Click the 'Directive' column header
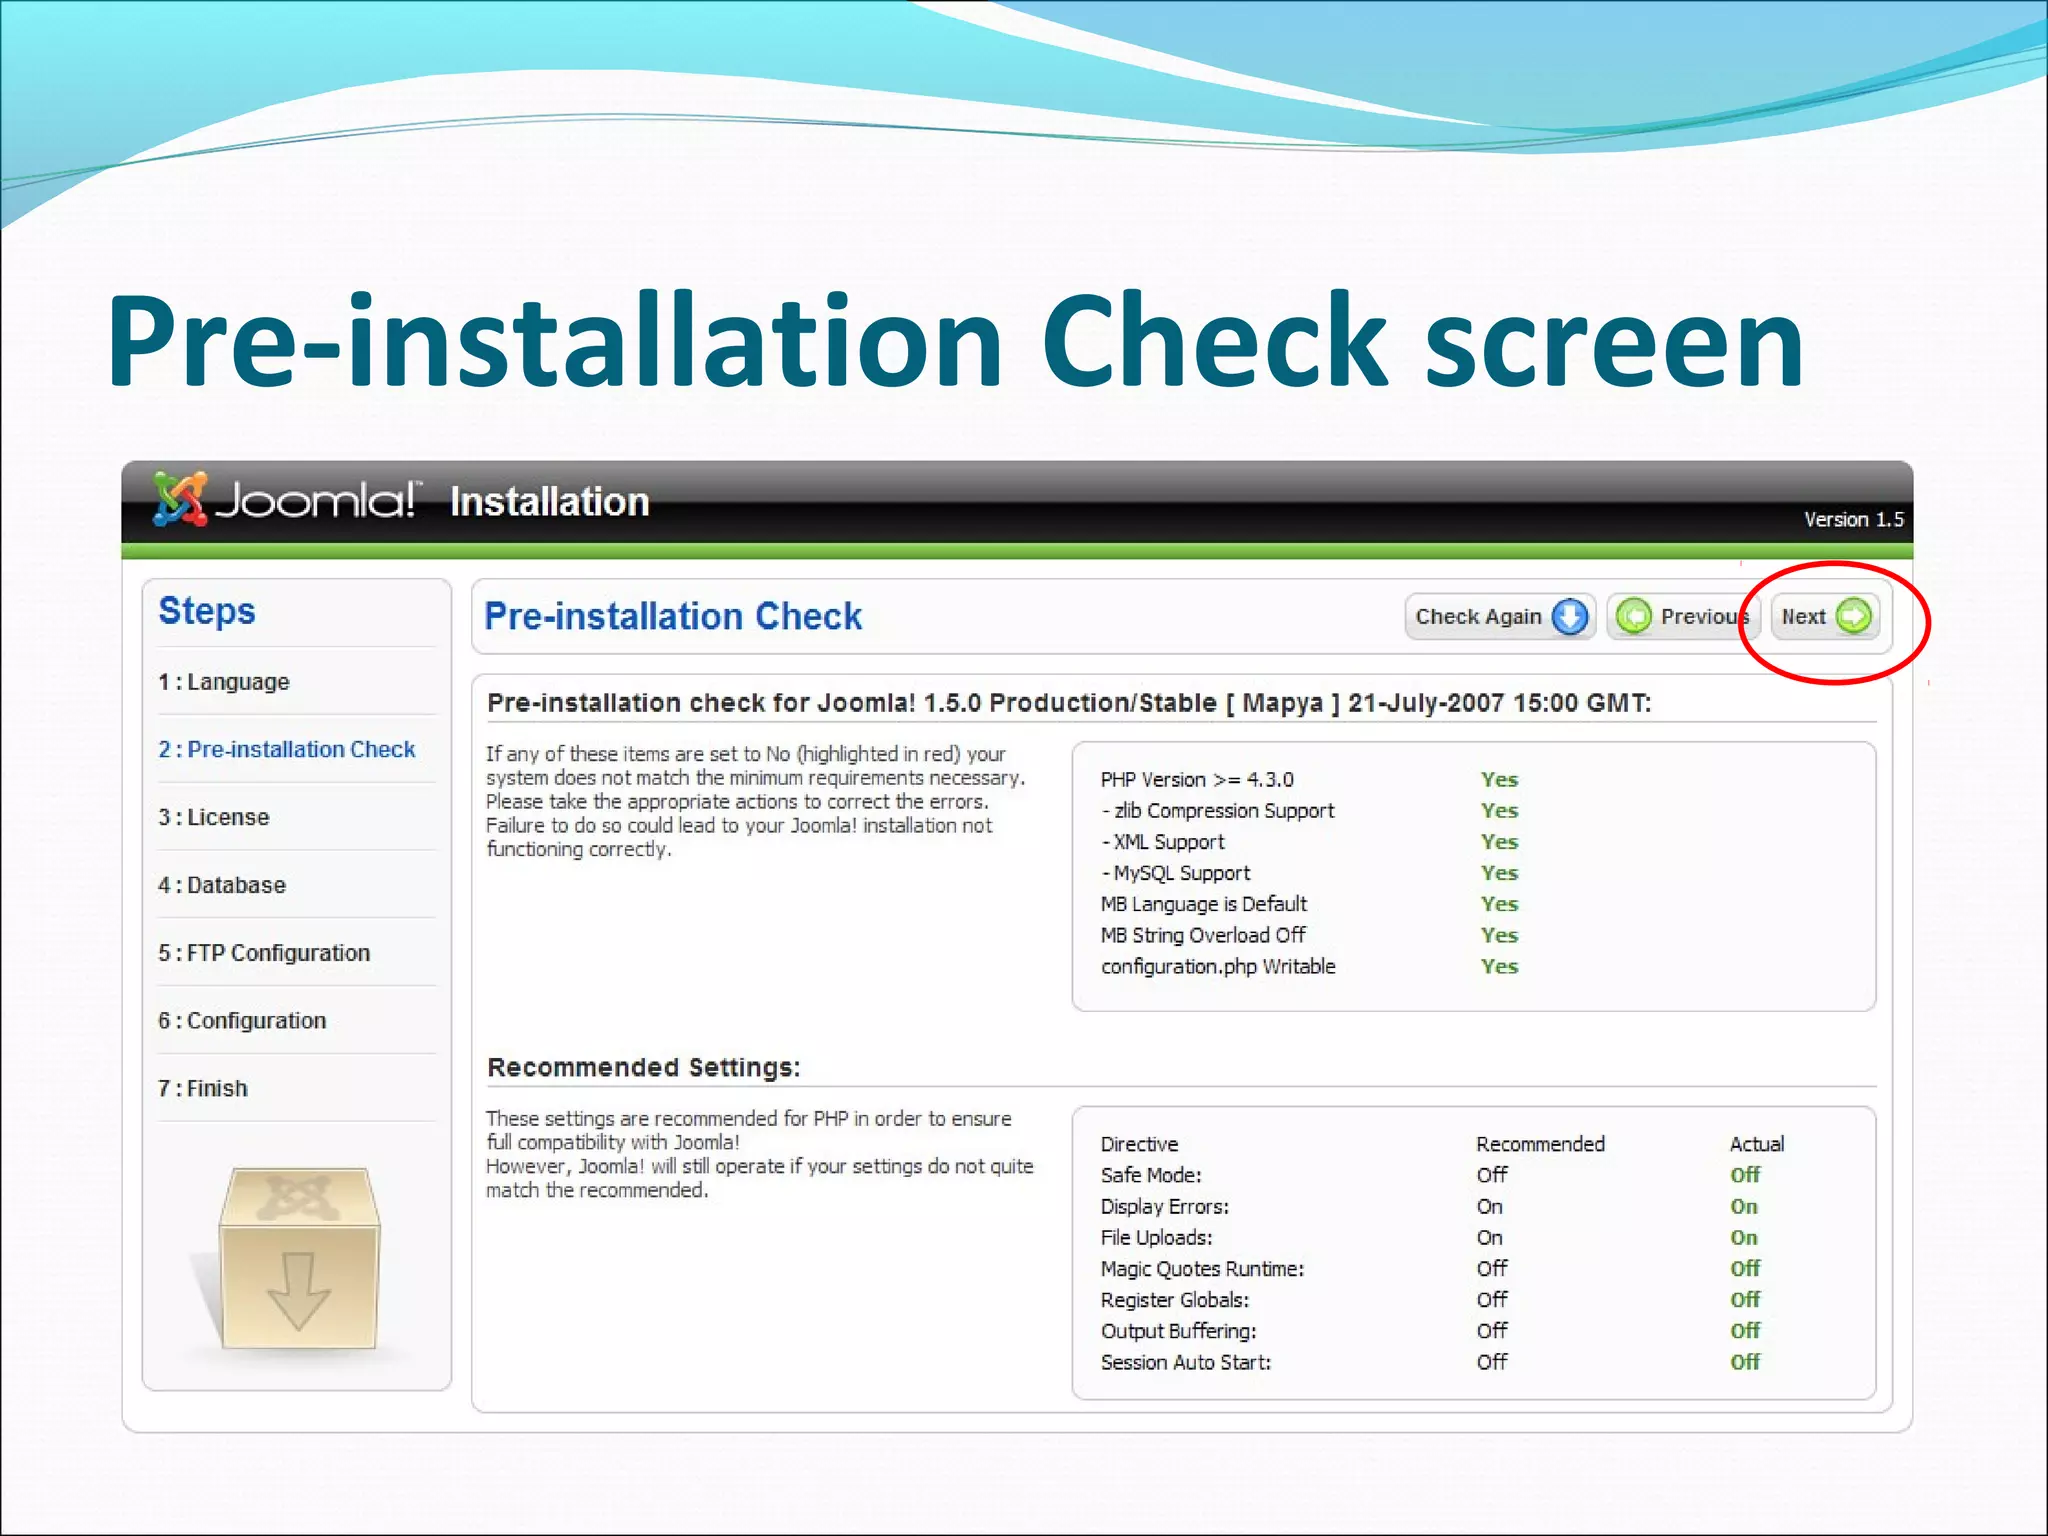 [x=1139, y=1144]
